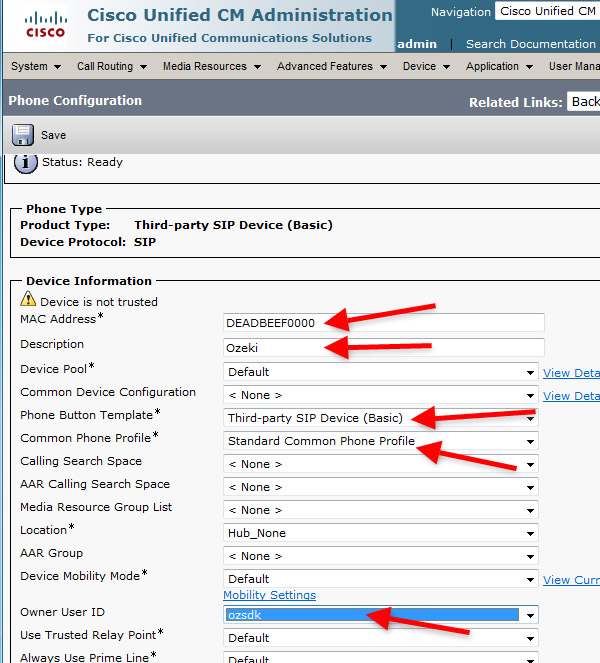Screen dimensions: 600x663
Task: Click the Search Documentation link
Action: 531,44
